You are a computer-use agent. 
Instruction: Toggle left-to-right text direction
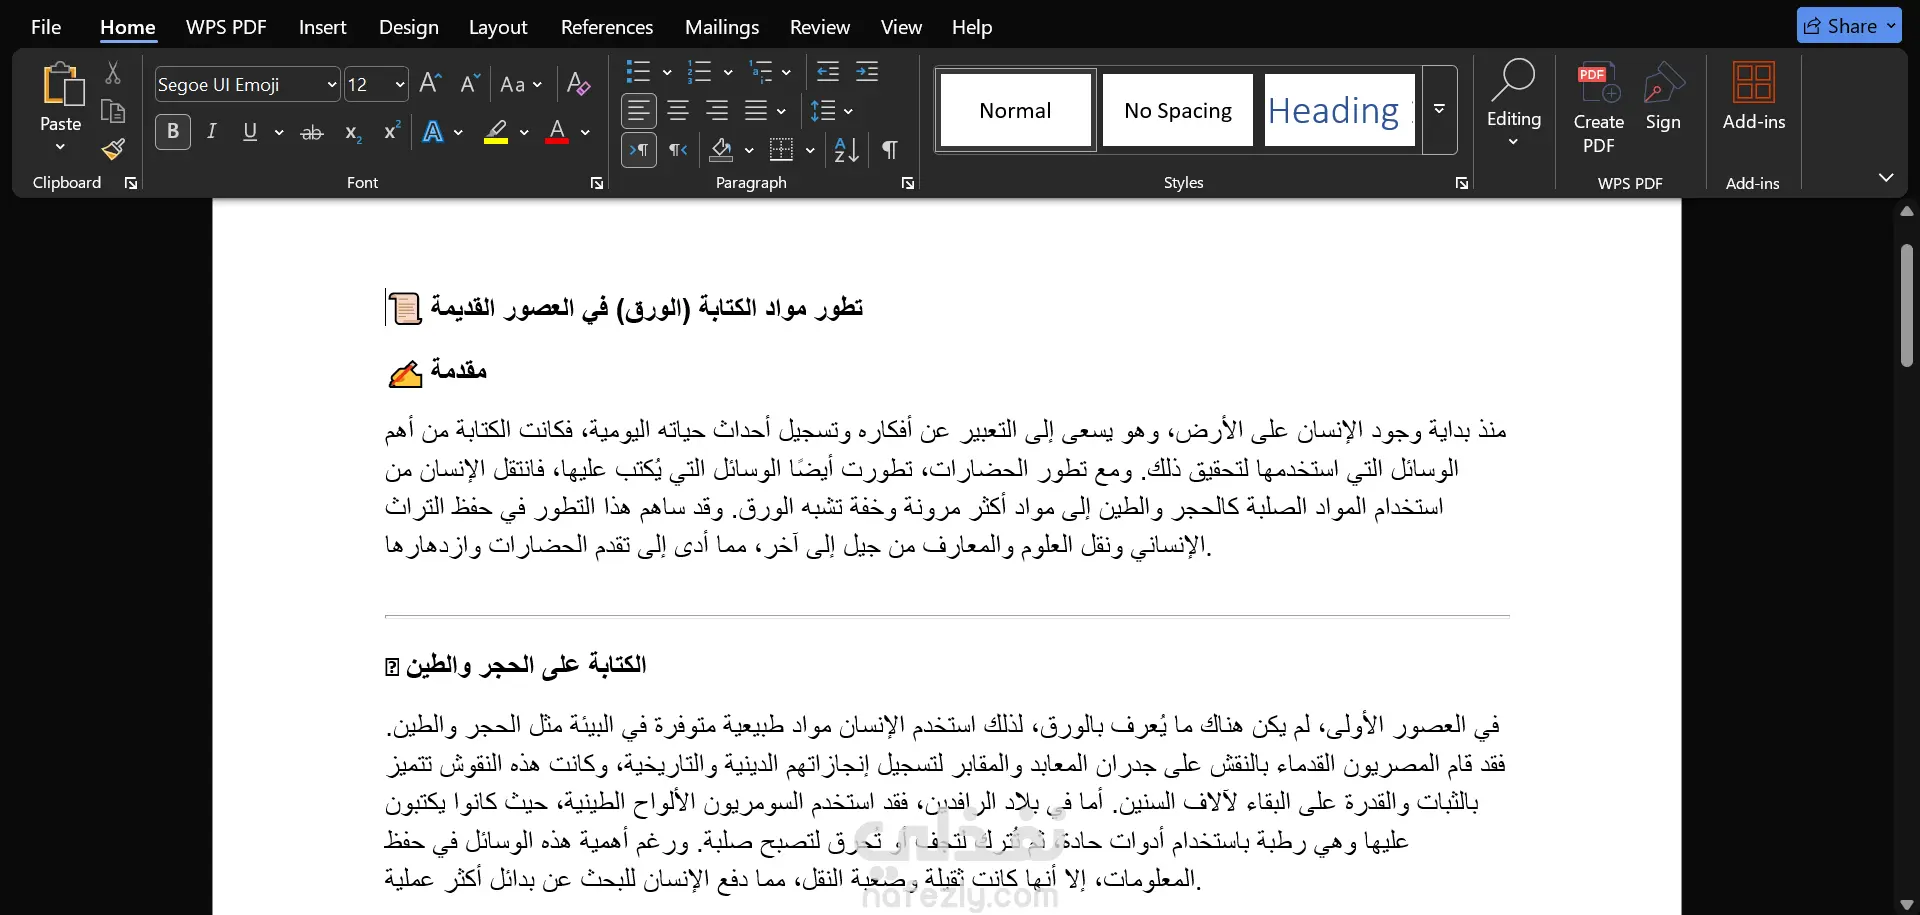[639, 150]
